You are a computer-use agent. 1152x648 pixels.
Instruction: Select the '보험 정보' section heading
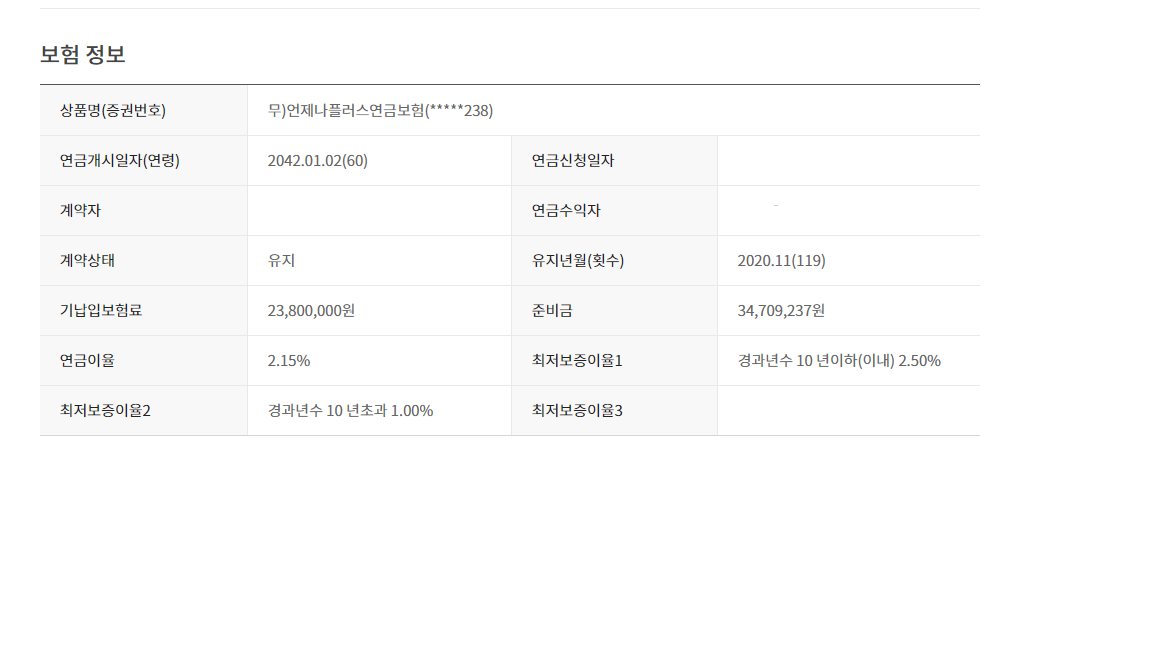point(82,54)
